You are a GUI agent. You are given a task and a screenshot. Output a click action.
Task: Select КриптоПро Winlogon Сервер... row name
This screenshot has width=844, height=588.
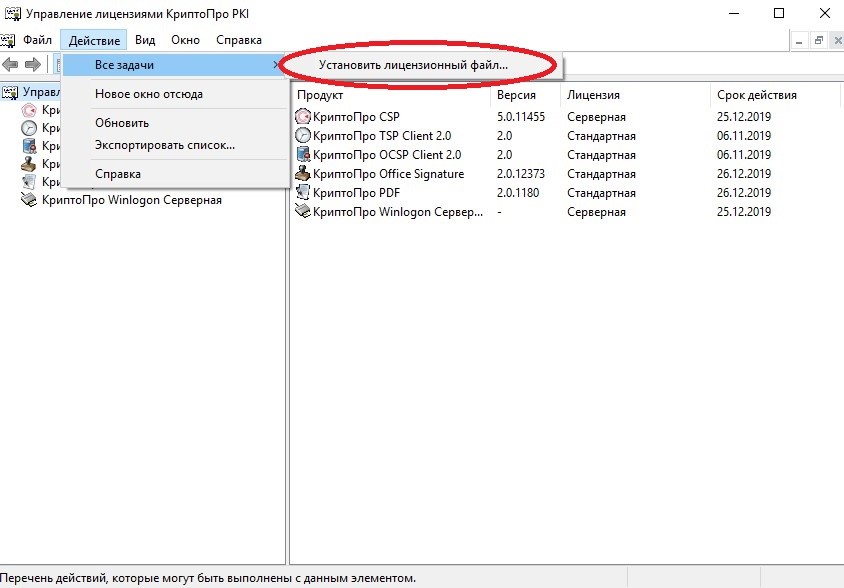(398, 212)
